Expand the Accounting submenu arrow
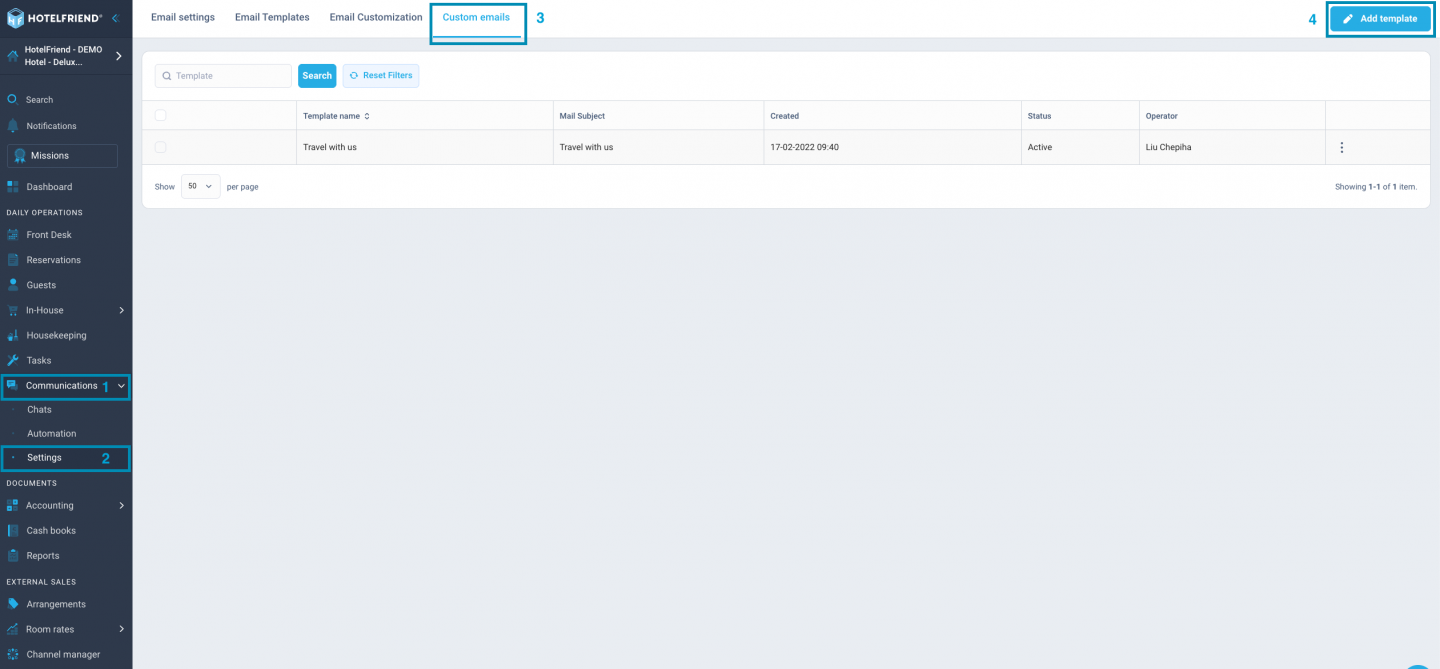Screen dimensions: 1440x669 tap(122, 505)
